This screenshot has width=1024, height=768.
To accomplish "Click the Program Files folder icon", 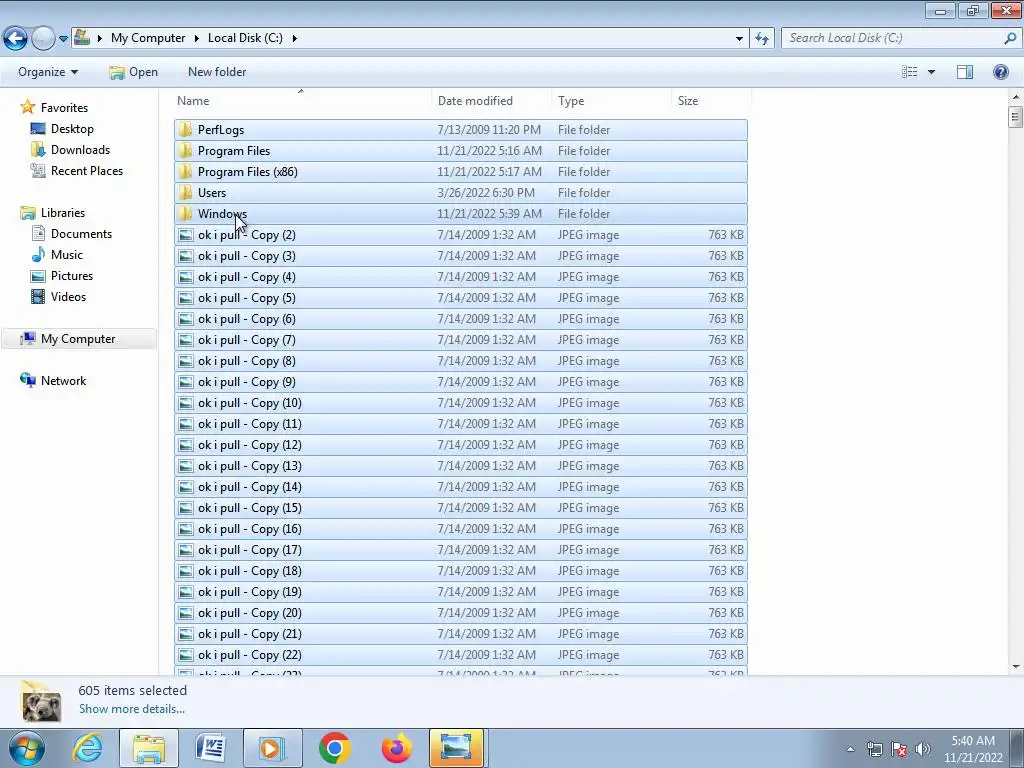I will point(185,150).
